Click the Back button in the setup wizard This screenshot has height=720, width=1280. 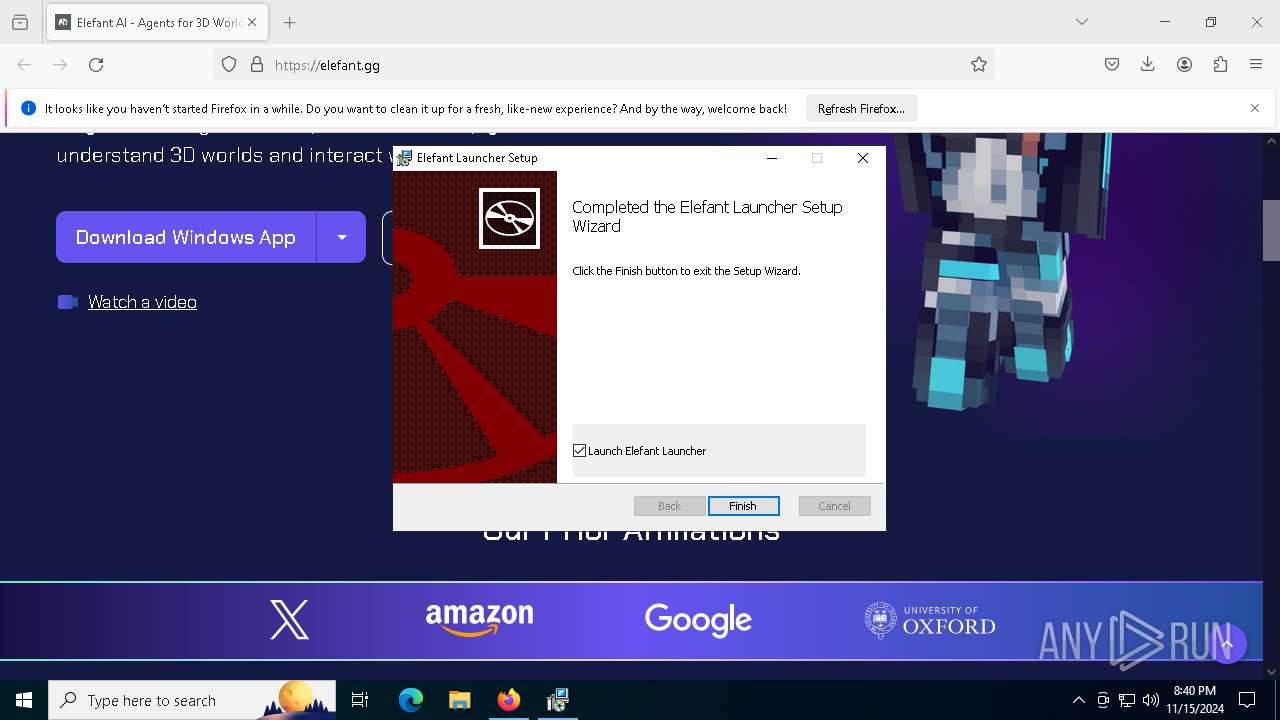pos(669,506)
